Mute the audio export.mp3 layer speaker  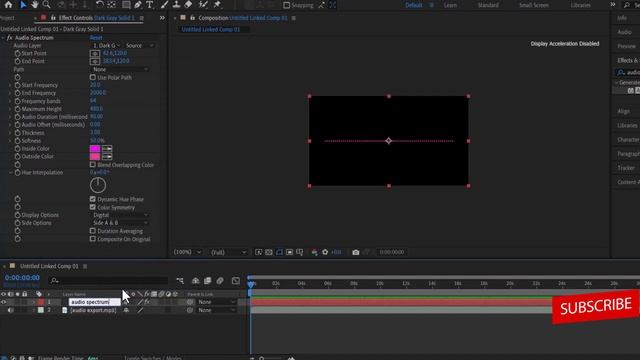[x=10, y=310]
